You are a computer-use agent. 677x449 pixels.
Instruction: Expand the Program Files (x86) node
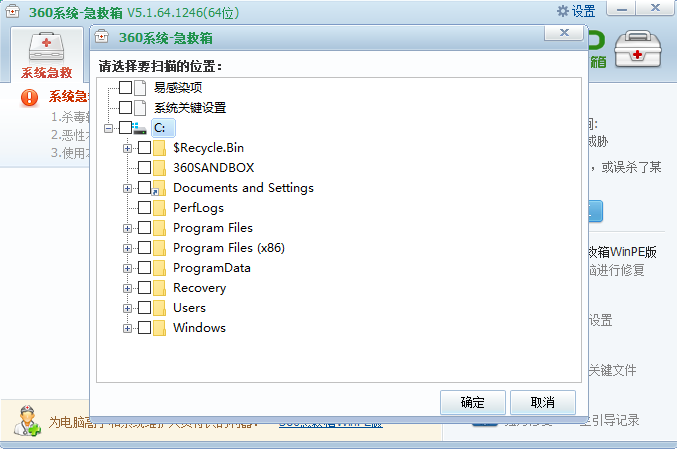(127, 248)
